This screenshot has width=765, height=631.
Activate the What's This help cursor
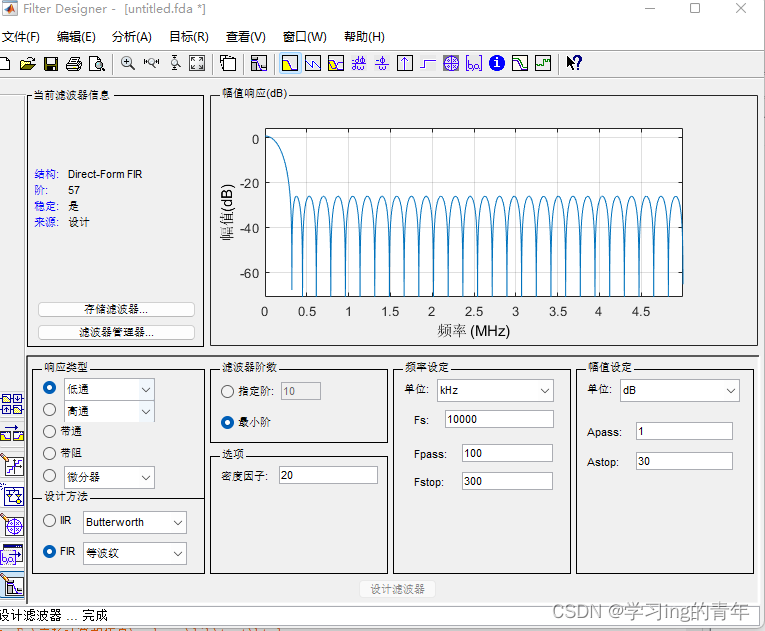[x=574, y=63]
